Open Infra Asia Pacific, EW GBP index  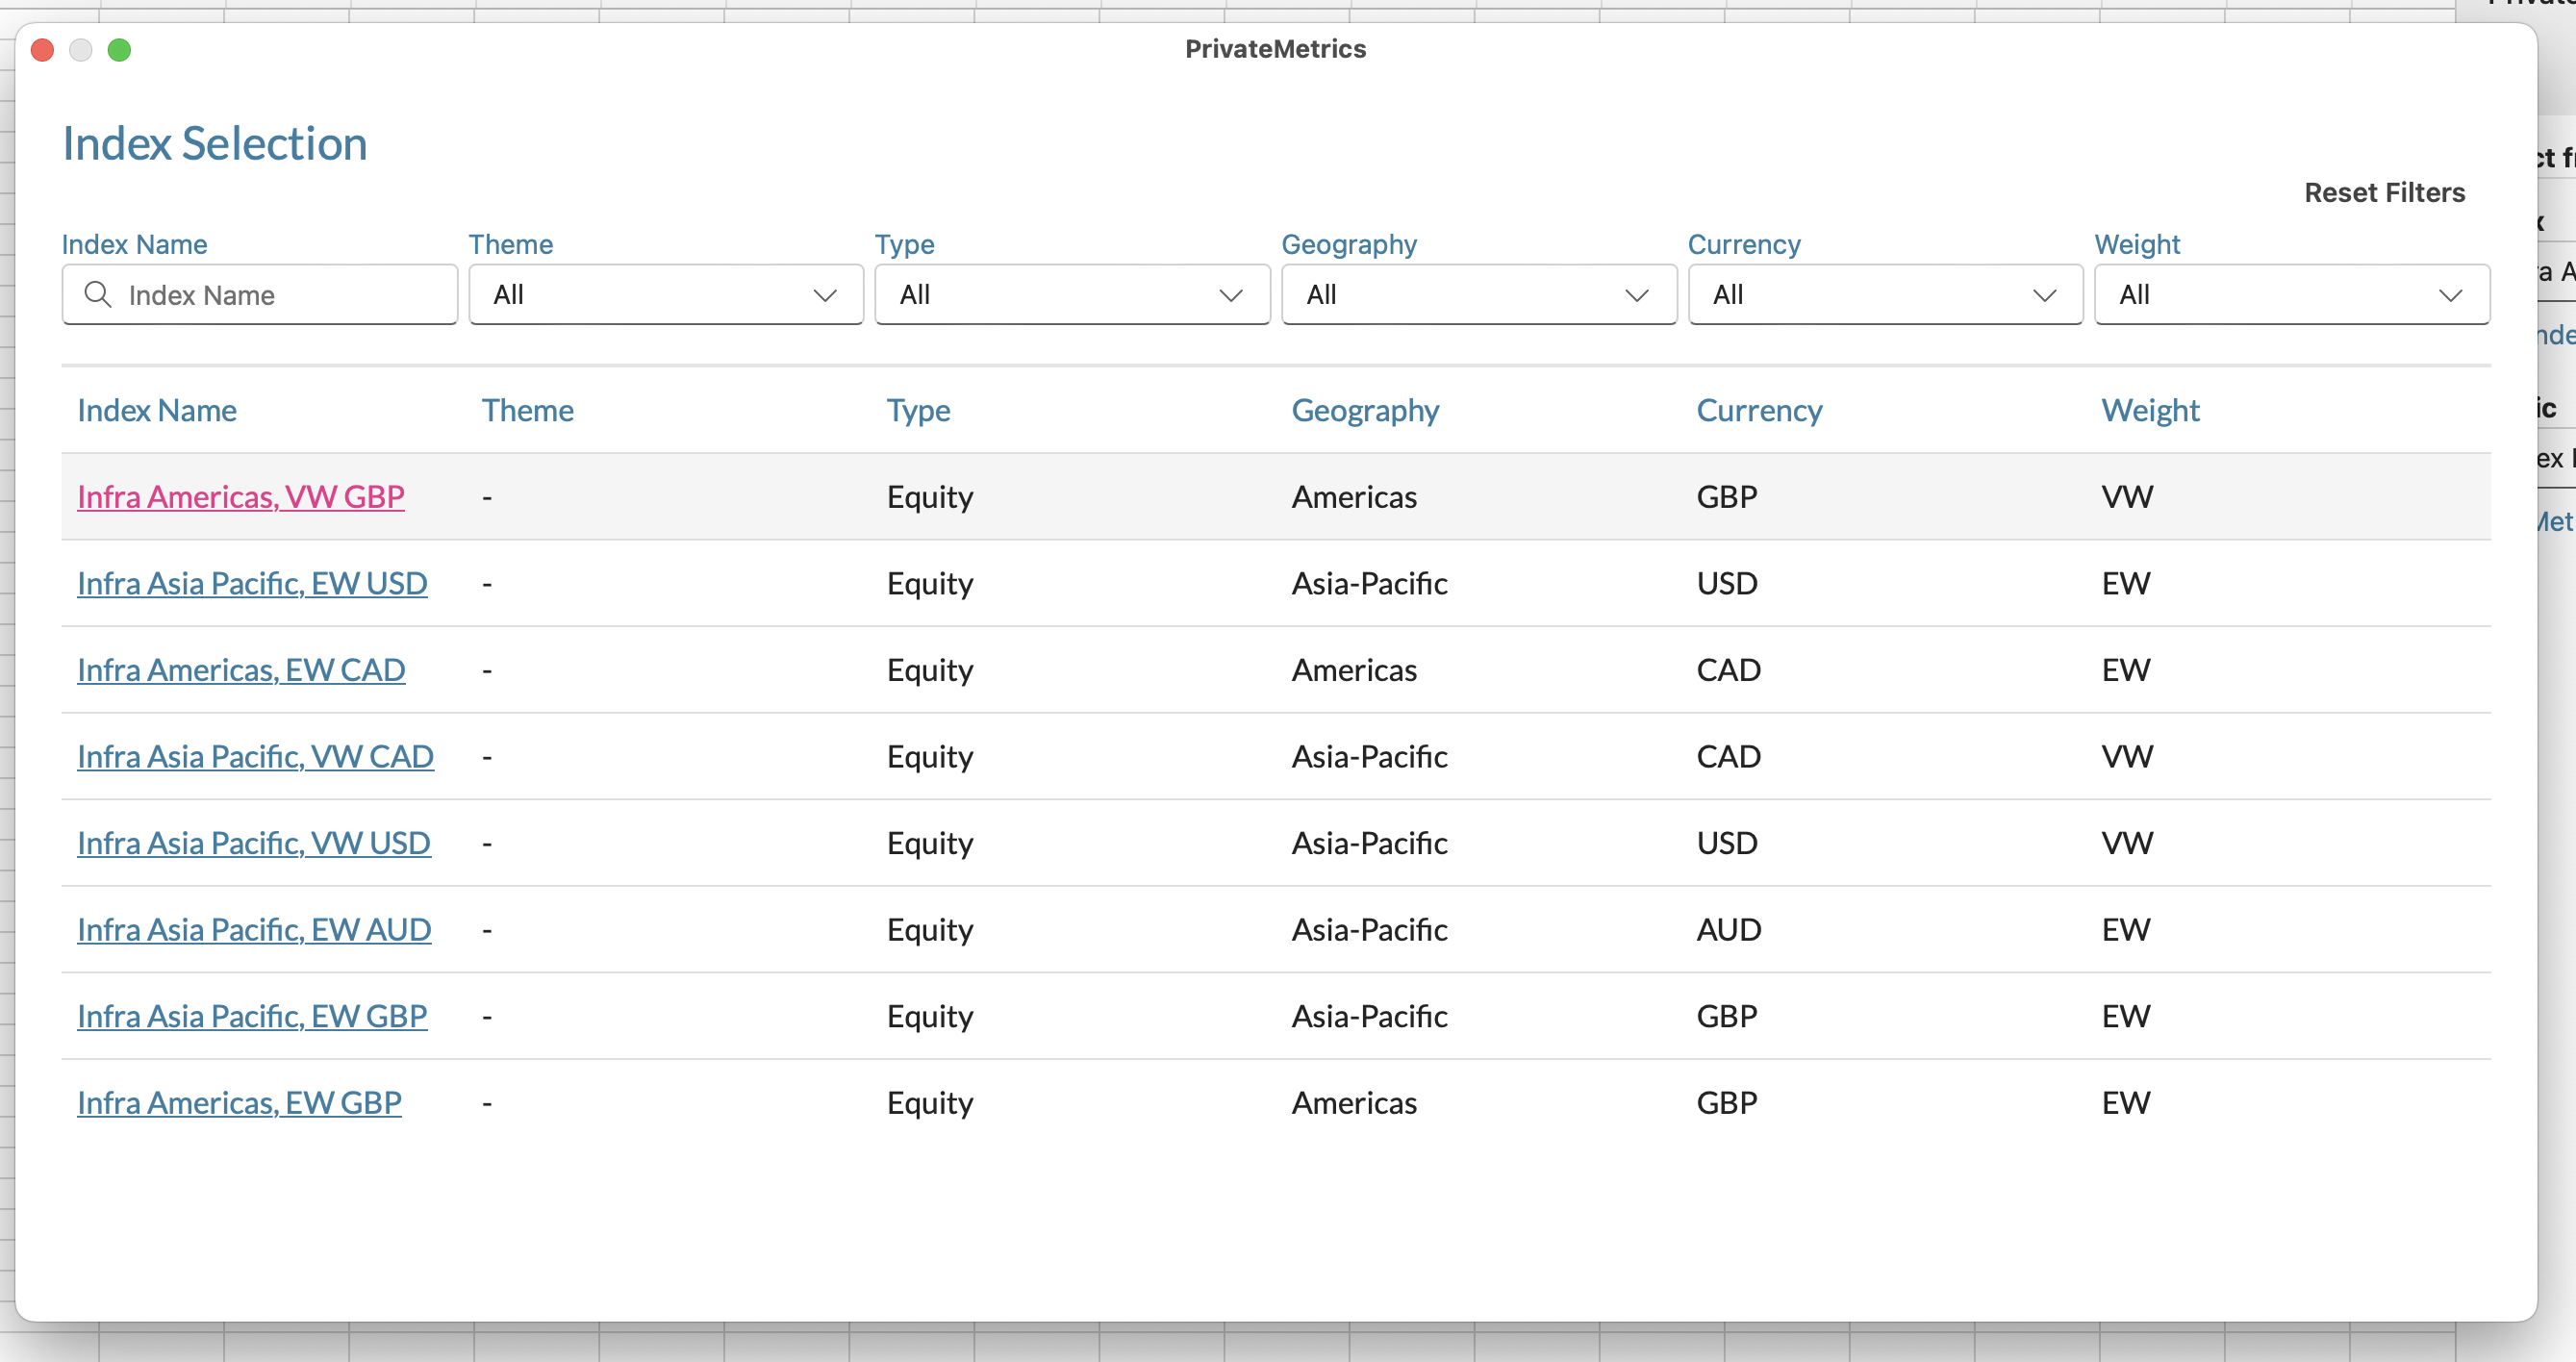(252, 1016)
